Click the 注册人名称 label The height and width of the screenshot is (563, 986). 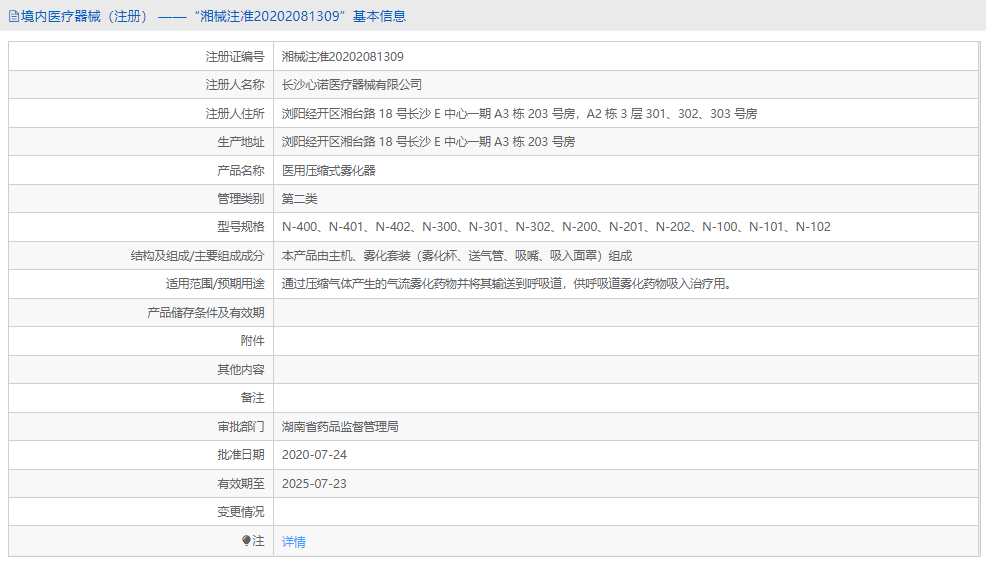click(235, 85)
